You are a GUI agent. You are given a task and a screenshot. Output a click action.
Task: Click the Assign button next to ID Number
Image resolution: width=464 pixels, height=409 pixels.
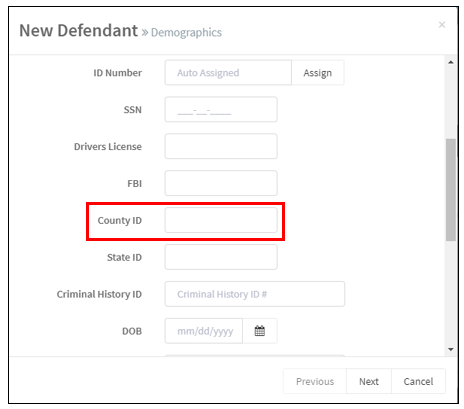coord(317,73)
